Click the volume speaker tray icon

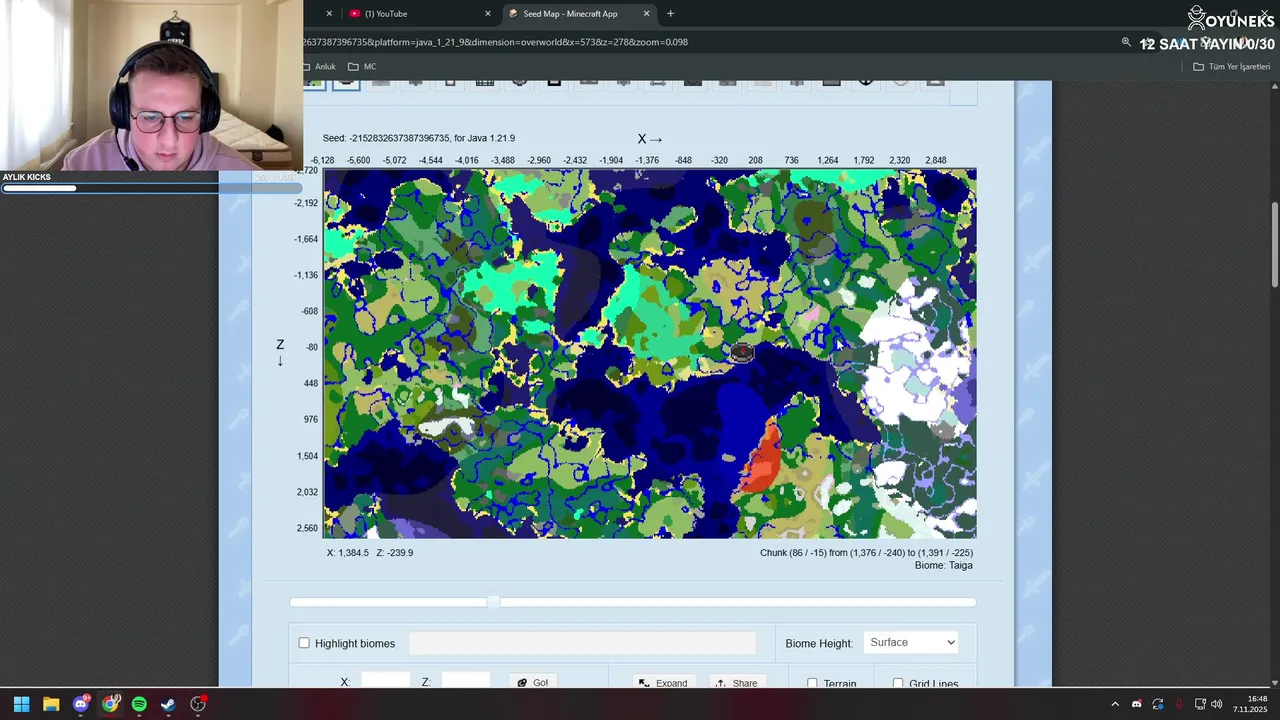[x=1217, y=704]
